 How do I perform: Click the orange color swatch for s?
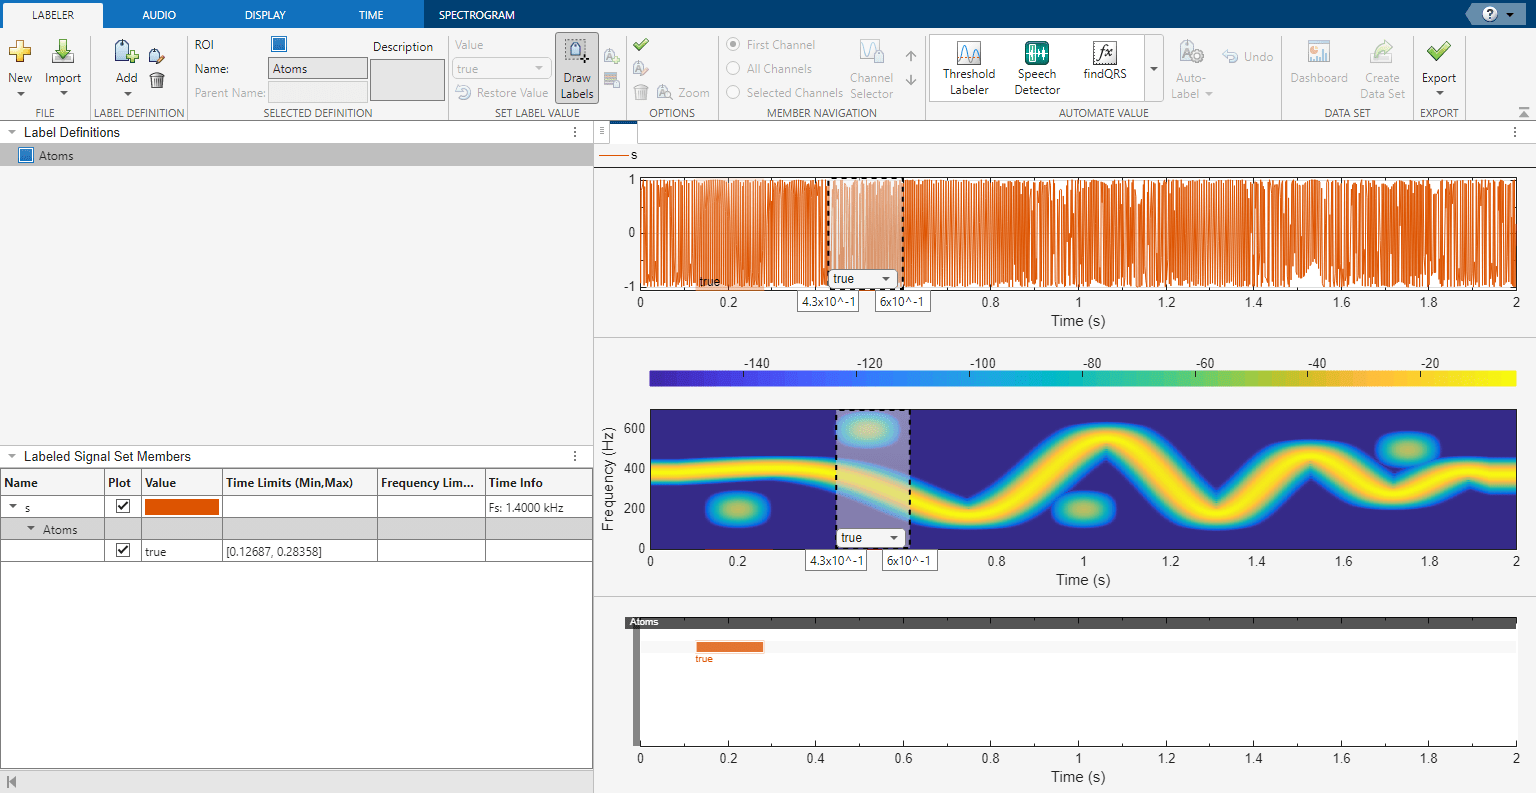tap(181, 507)
